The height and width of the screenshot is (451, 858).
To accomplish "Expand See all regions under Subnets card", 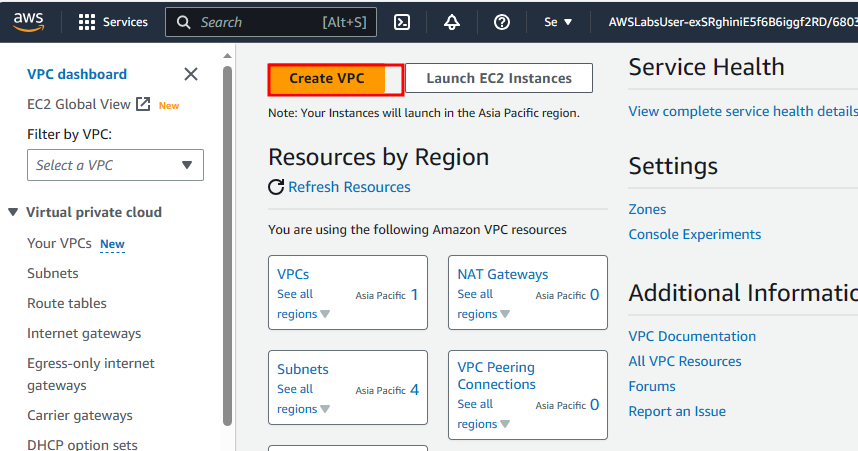I will point(303,399).
